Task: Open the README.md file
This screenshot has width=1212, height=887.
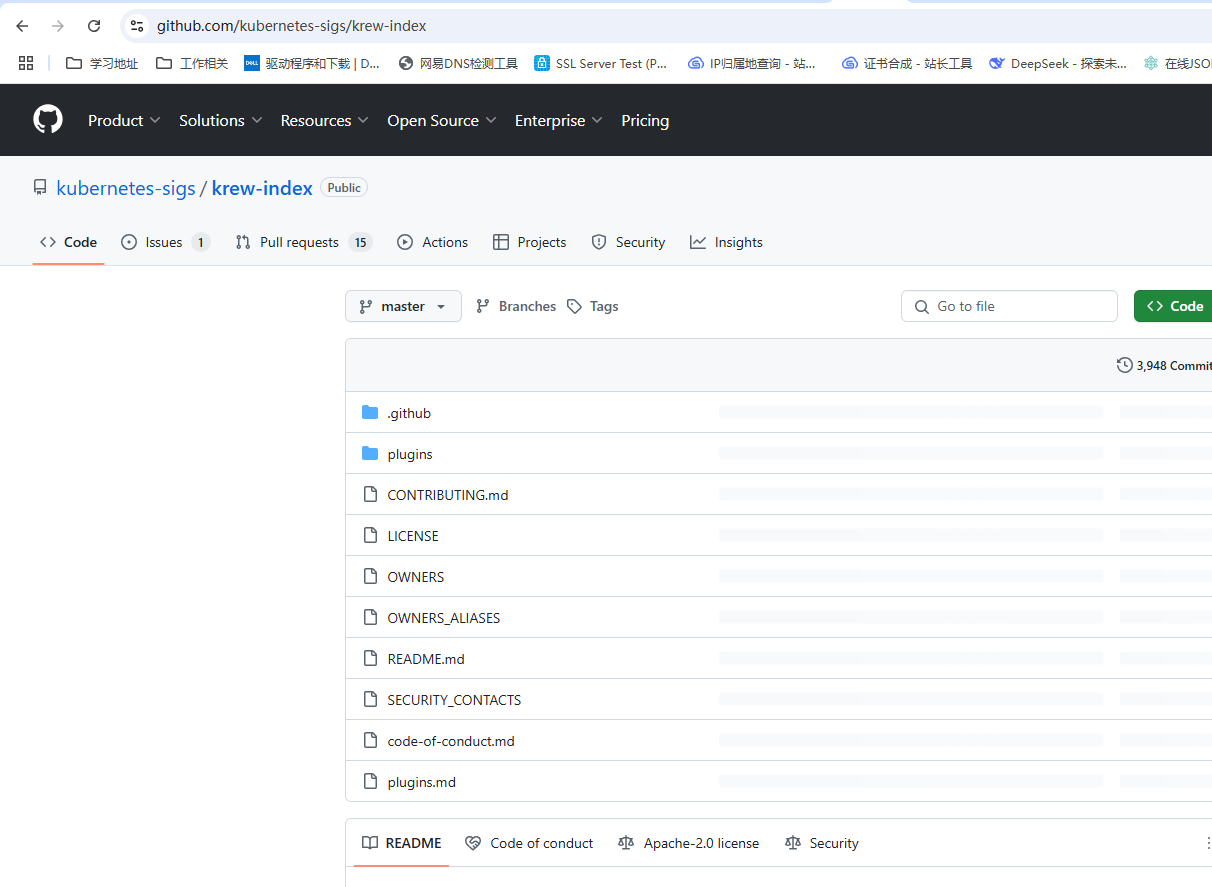Action: [x=426, y=659]
